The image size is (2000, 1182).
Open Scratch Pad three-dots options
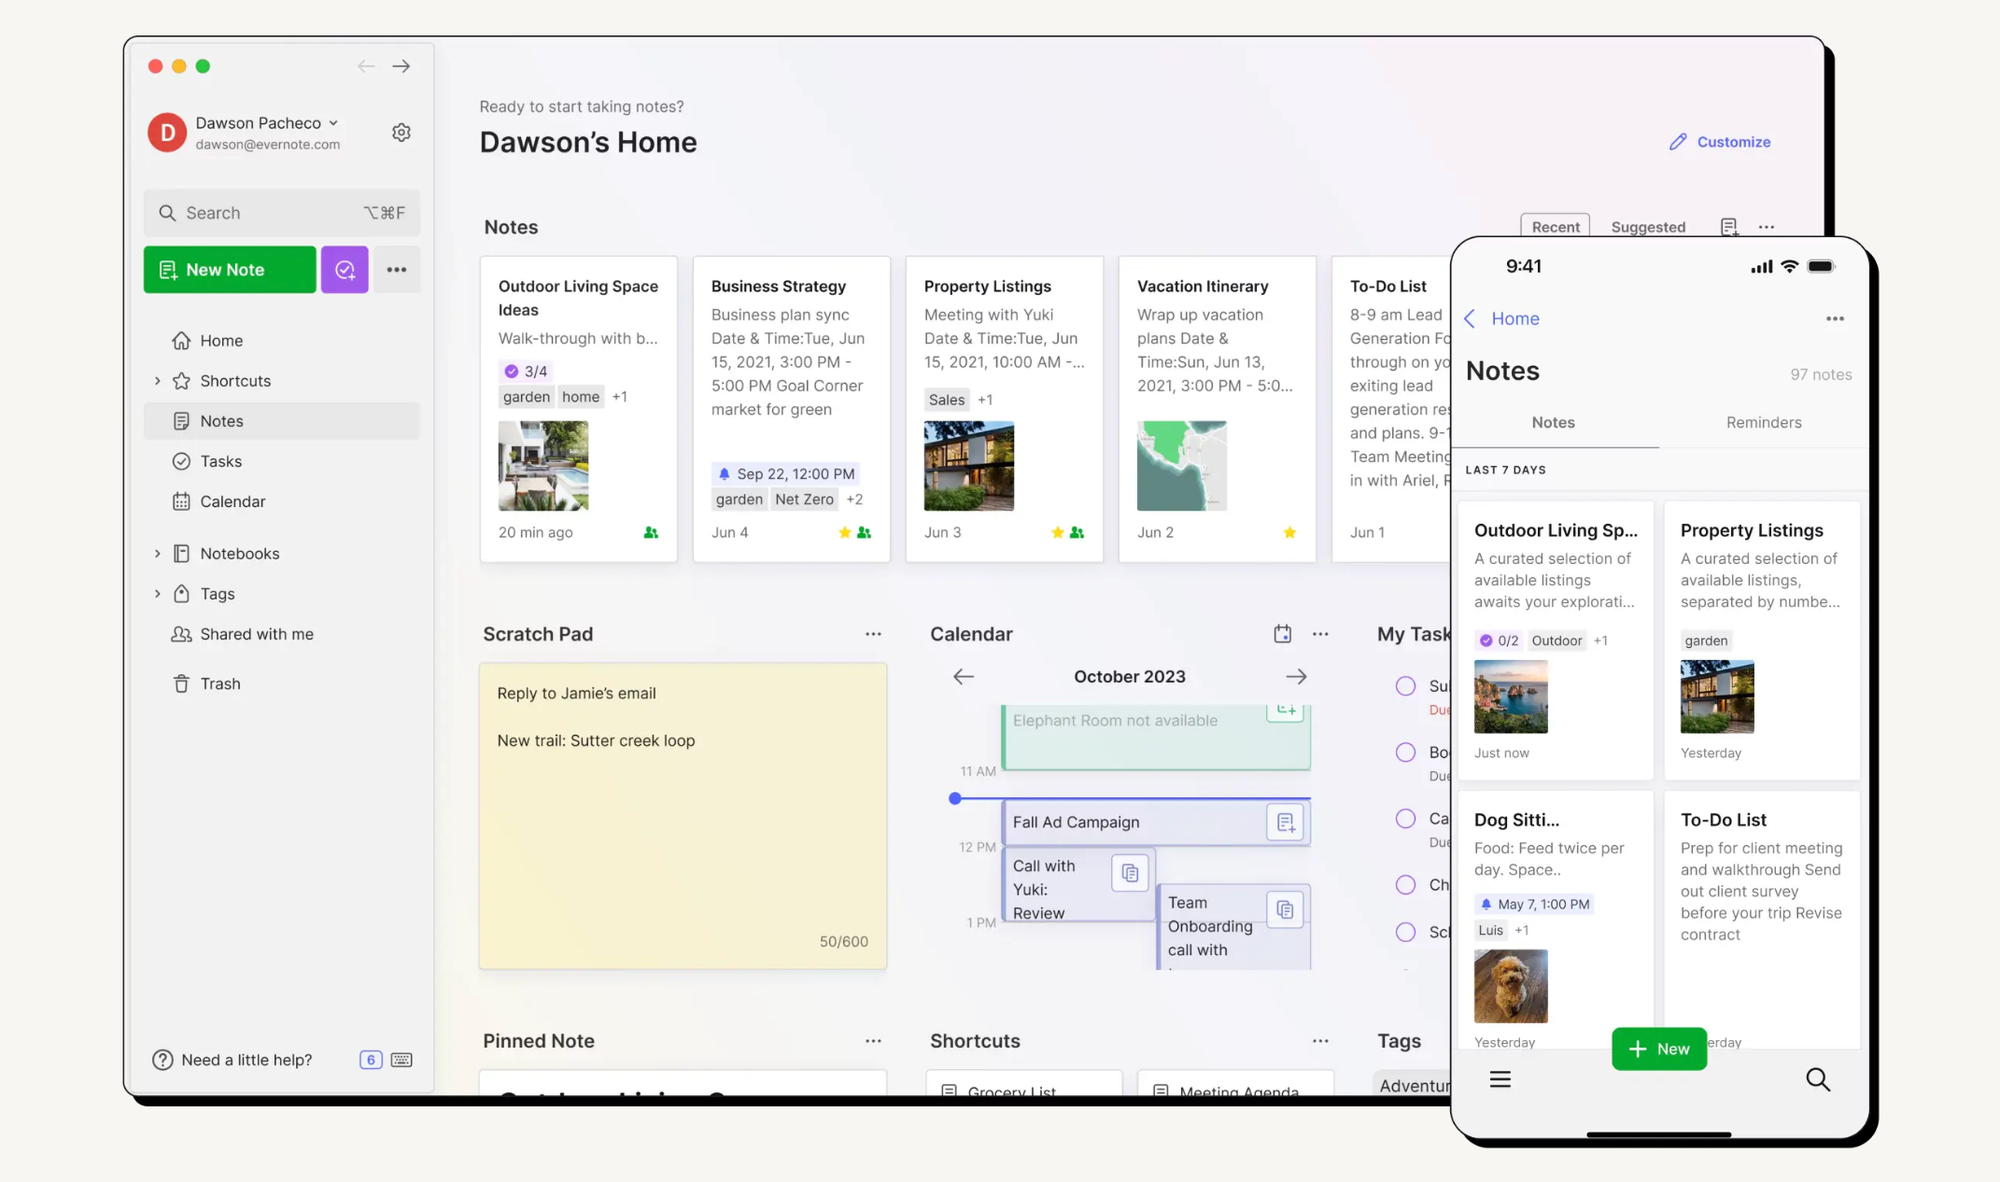pos(873,634)
